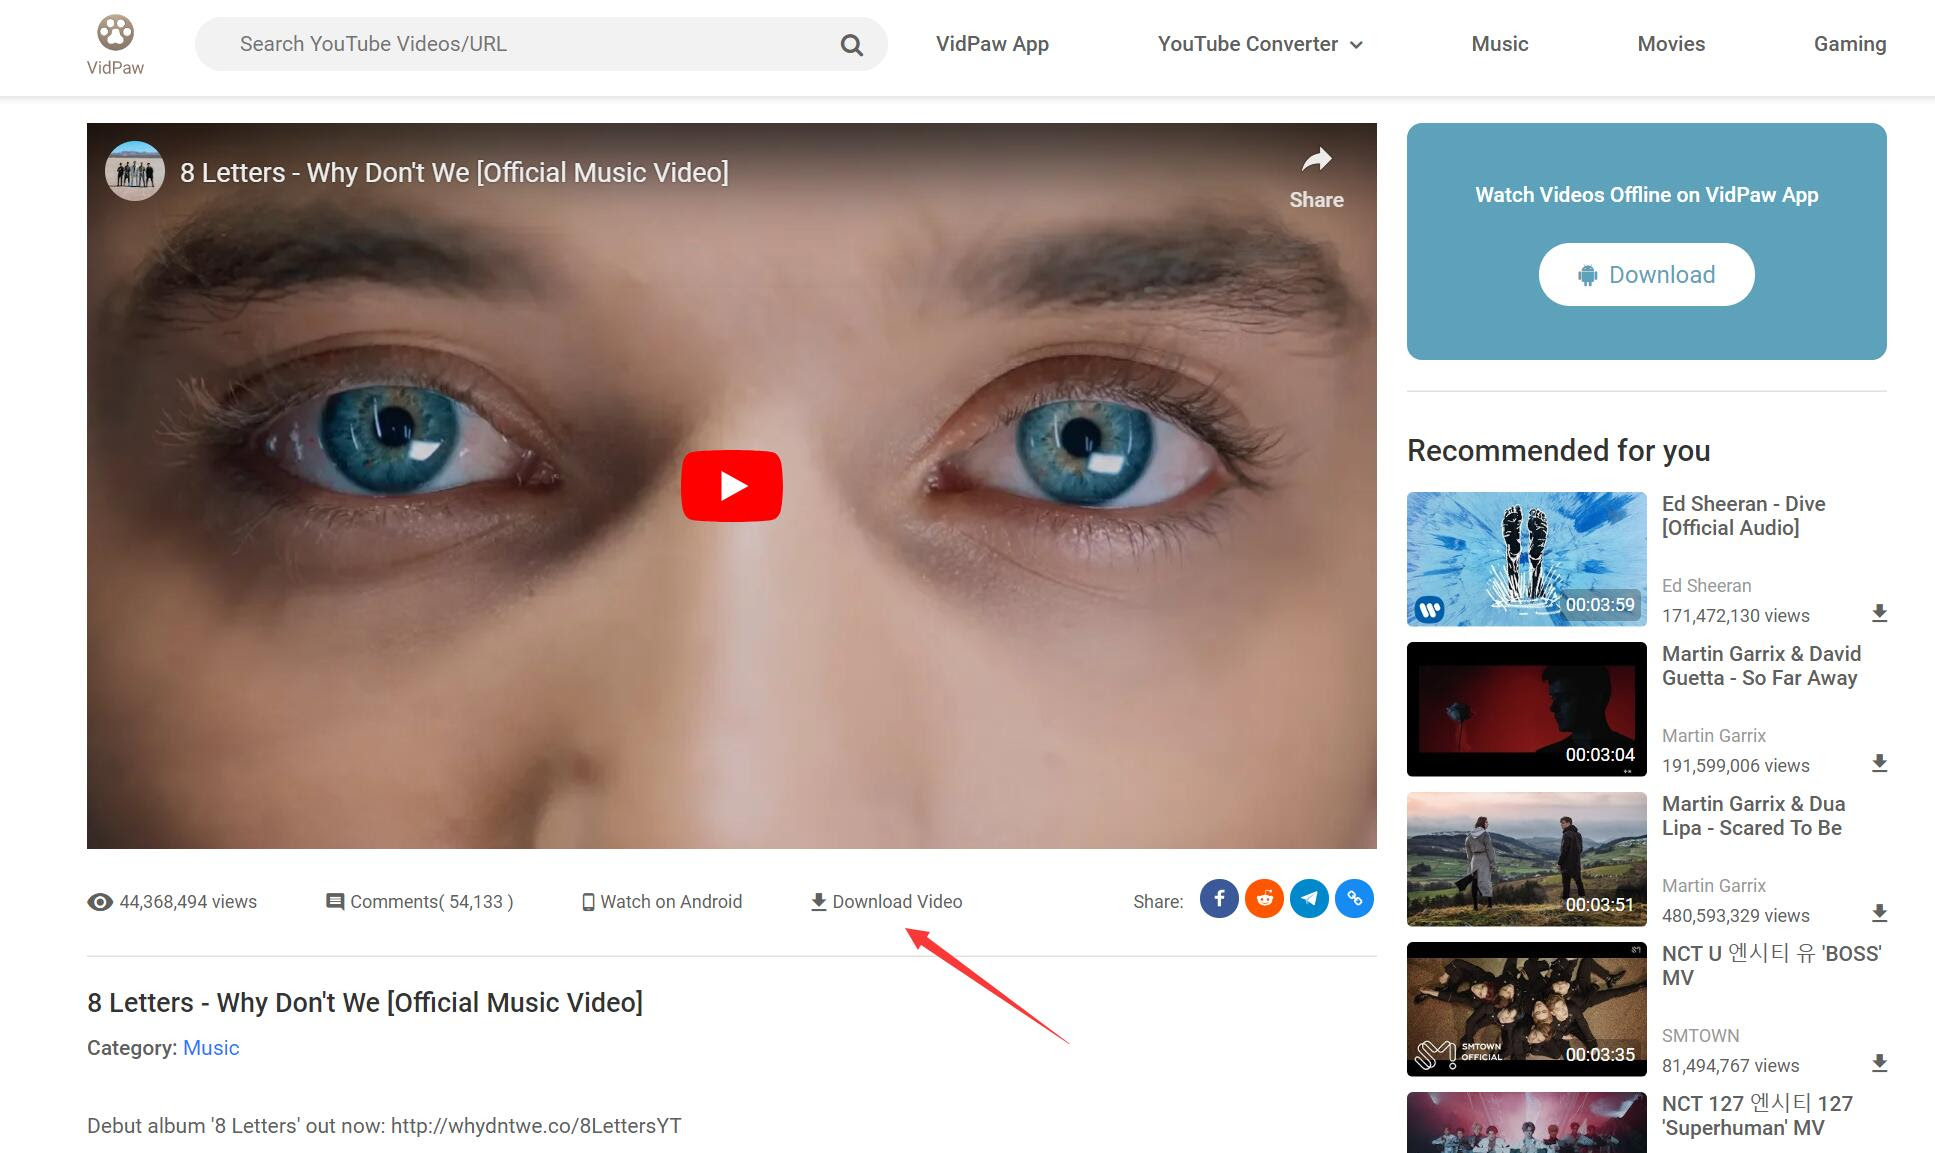Click the Ed Sheeran channel name
Screen dimensions: 1935x1153
(1706, 585)
